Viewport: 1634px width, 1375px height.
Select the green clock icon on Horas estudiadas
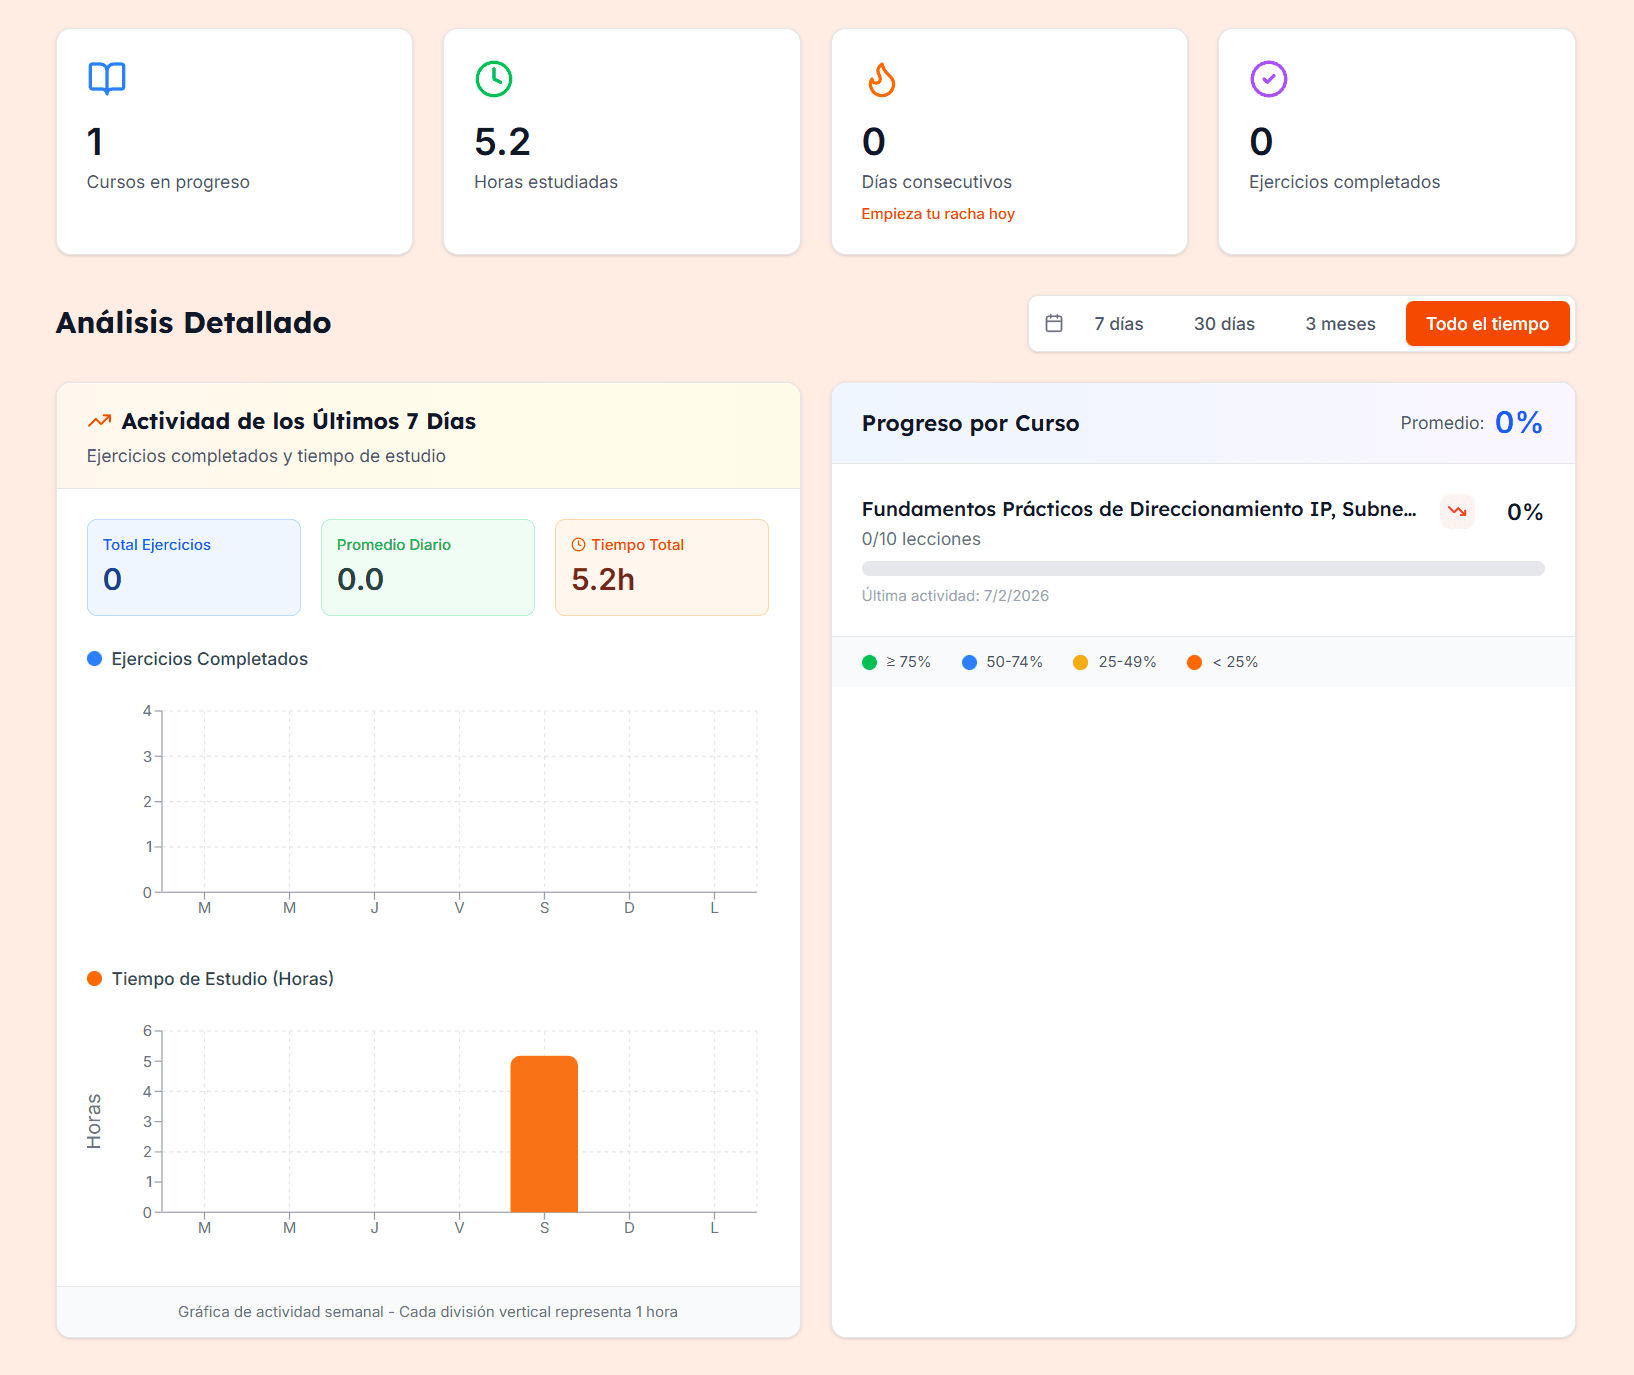click(492, 79)
